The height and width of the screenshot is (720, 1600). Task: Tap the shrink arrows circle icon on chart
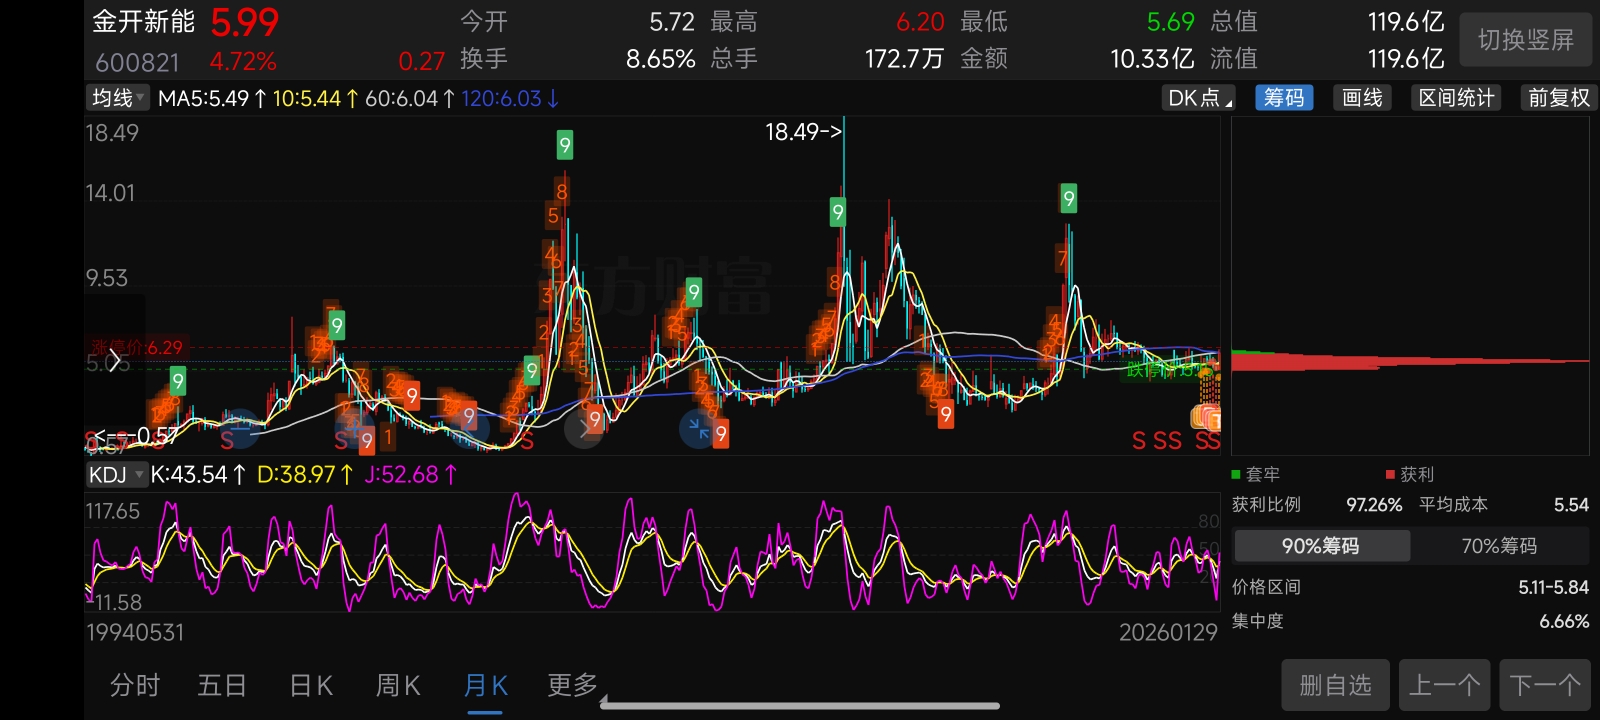pos(698,428)
